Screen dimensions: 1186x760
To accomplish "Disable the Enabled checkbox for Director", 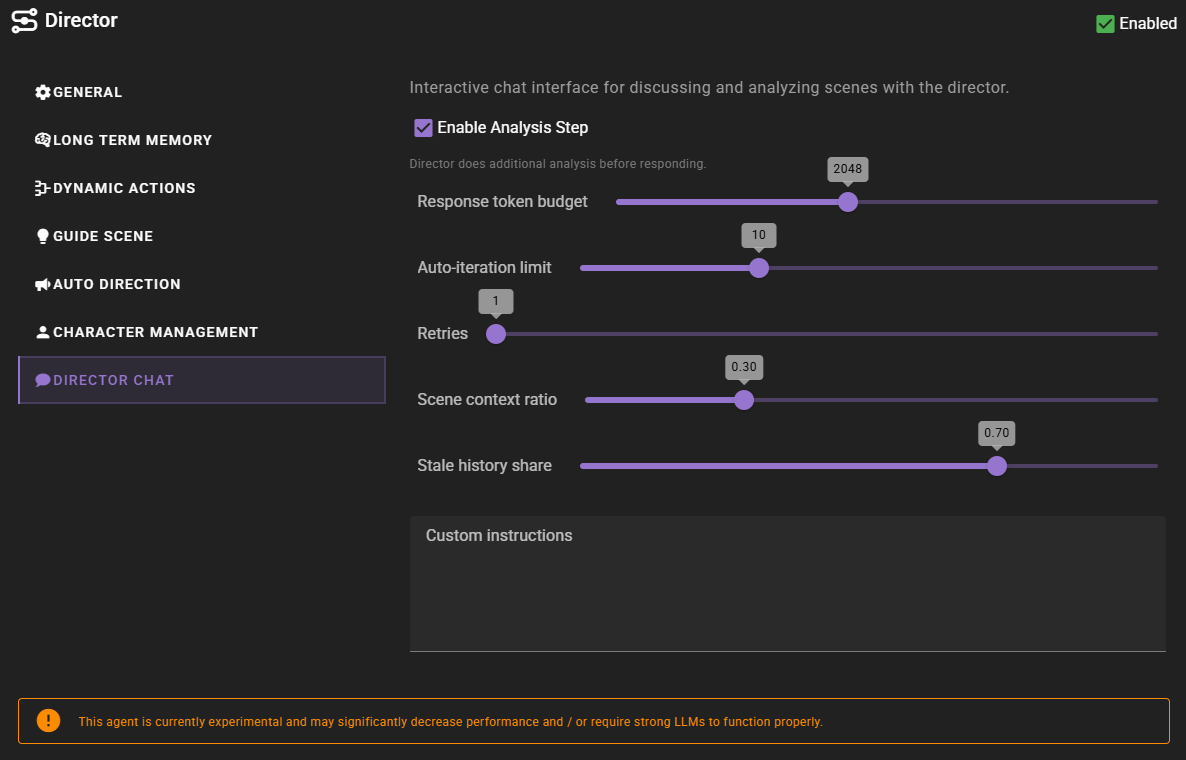I will (1105, 24).
